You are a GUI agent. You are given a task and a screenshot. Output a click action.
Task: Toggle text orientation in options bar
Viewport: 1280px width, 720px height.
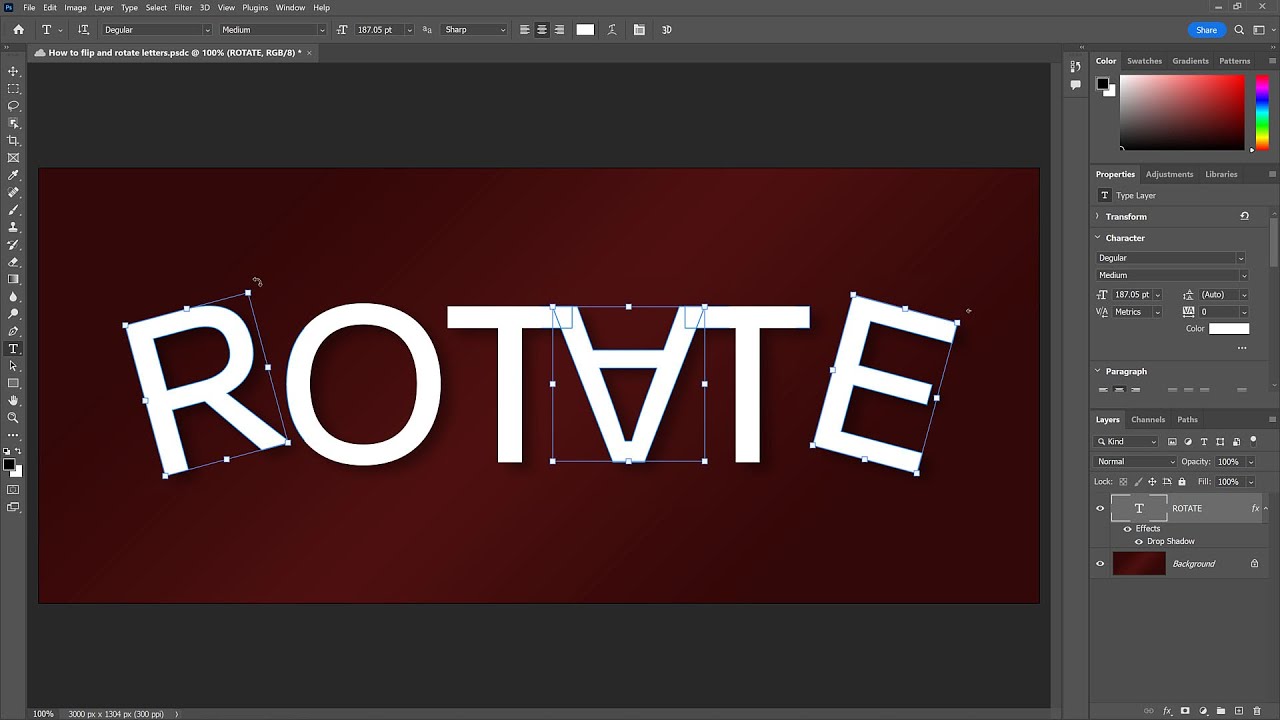(83, 30)
